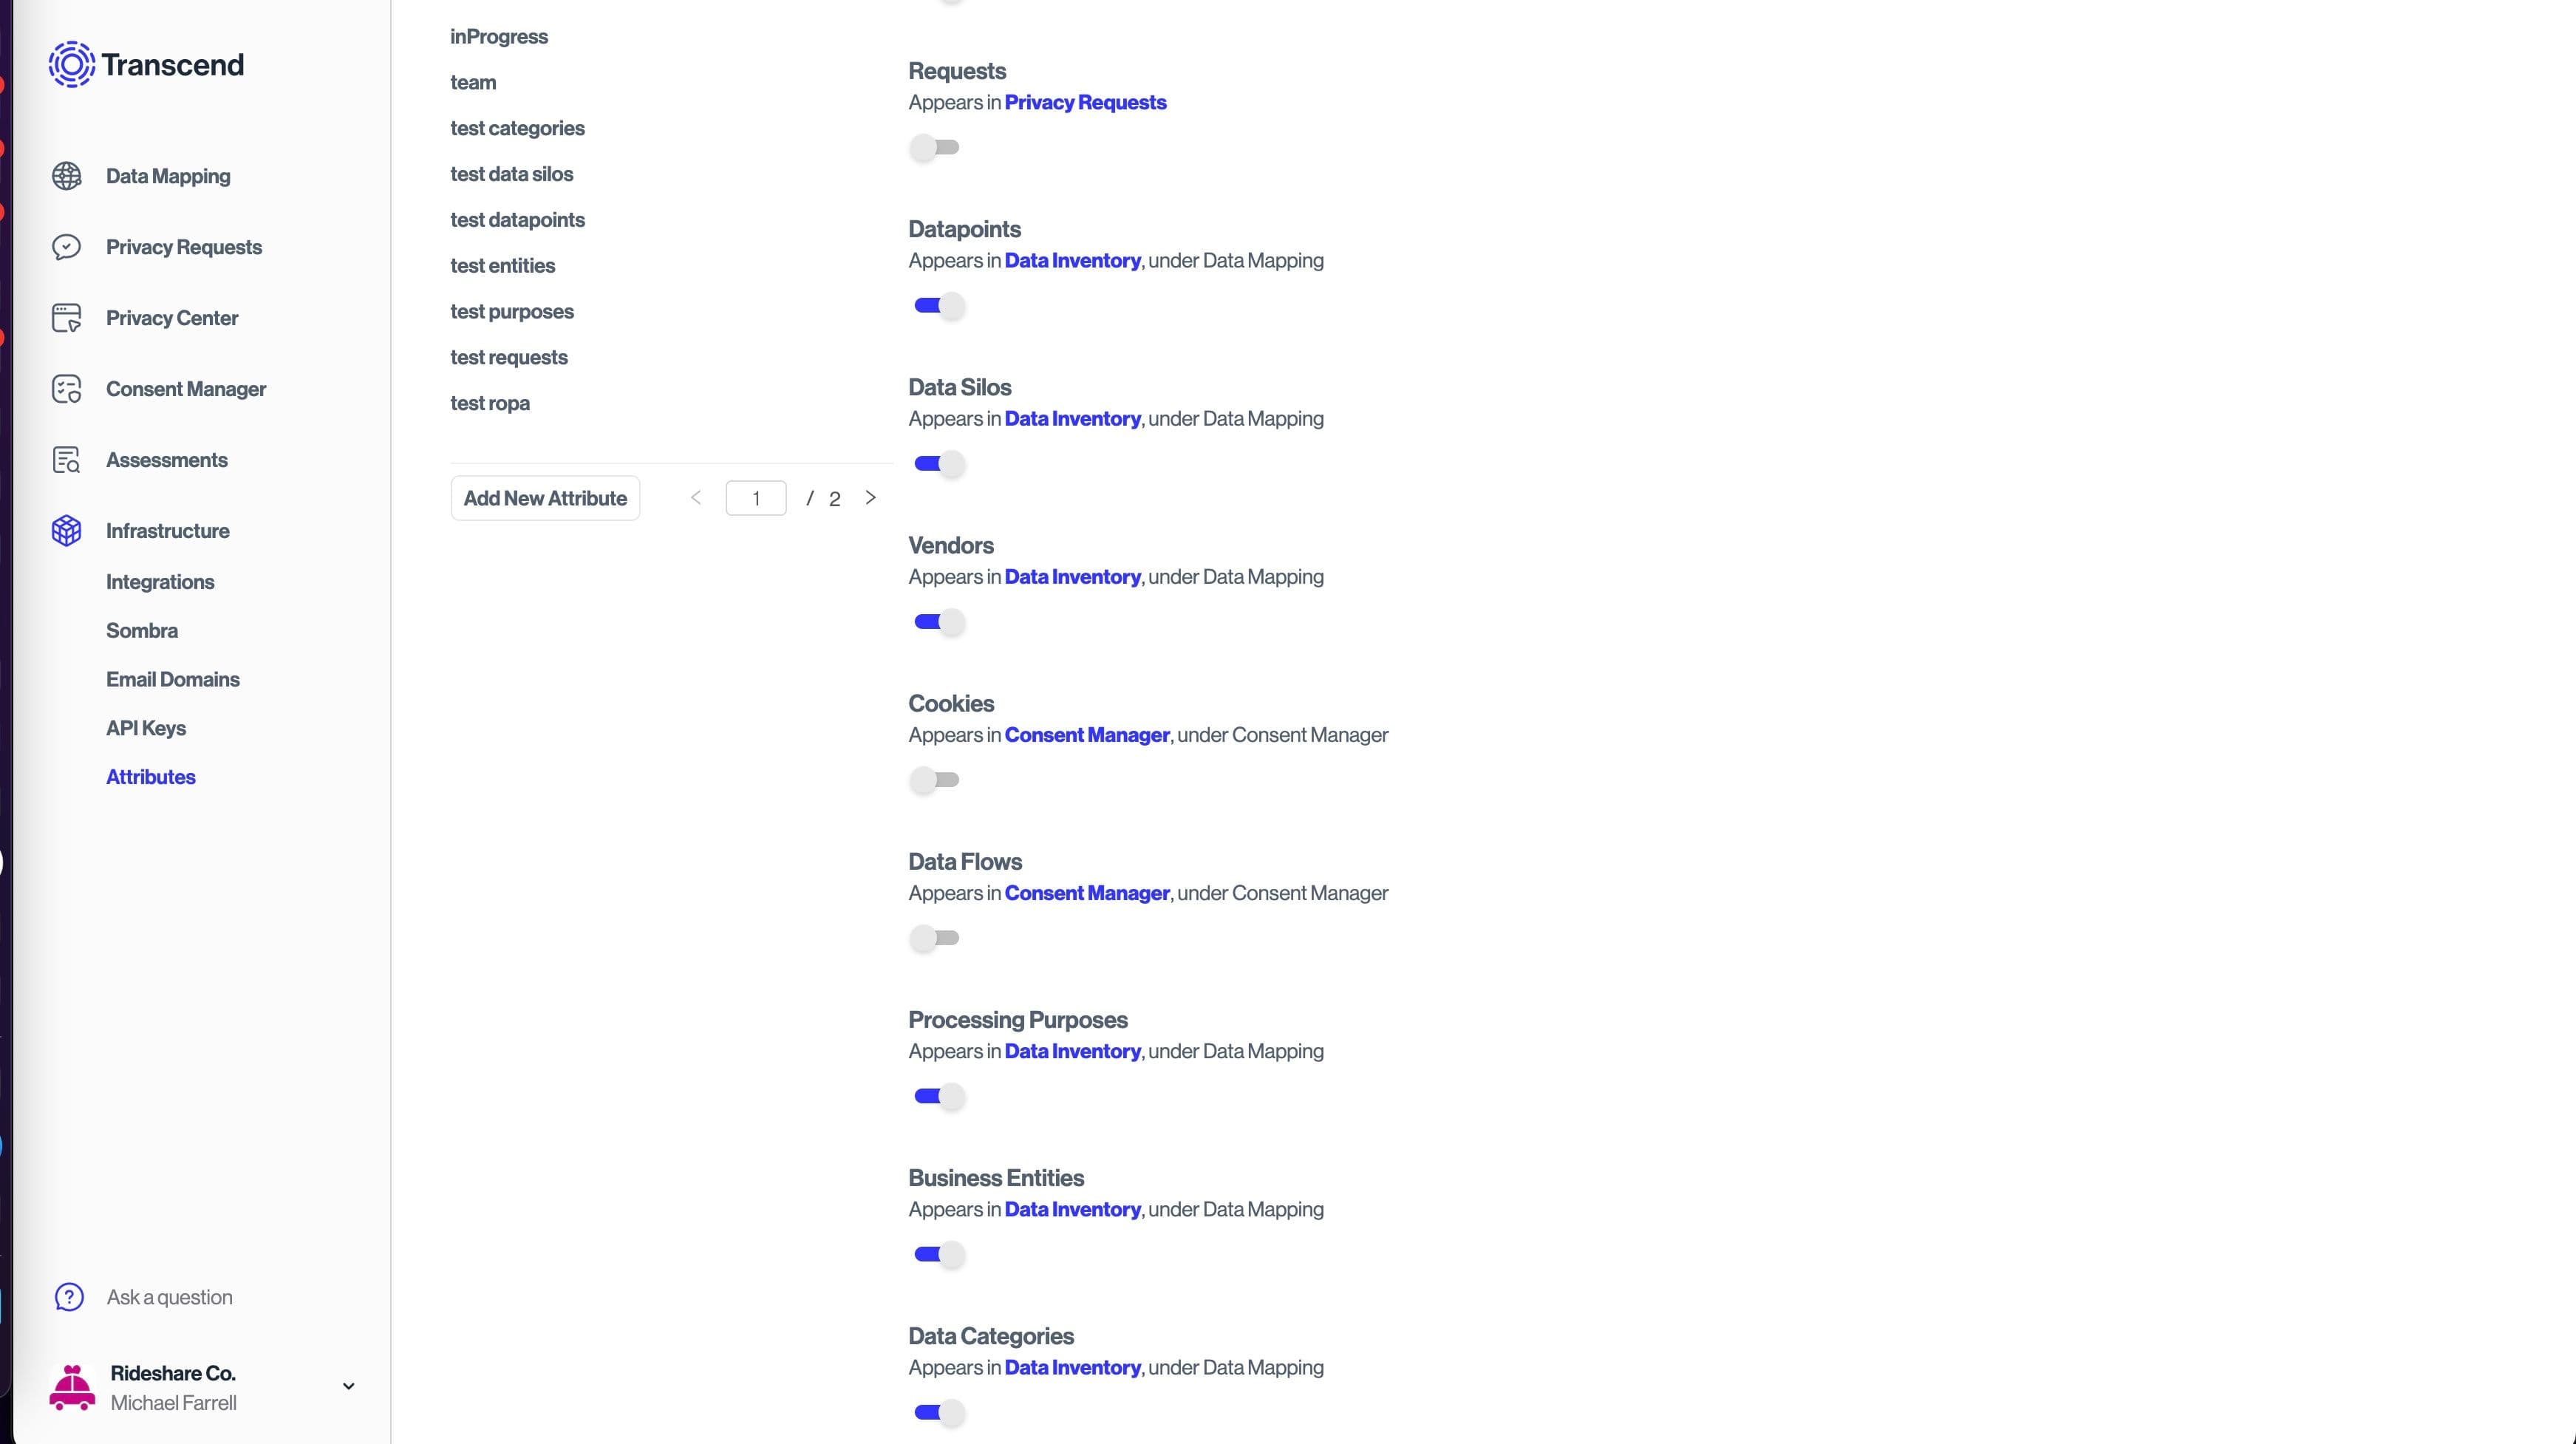Disable the Datapoints toggle
The height and width of the screenshot is (1444, 2576).
[938, 306]
